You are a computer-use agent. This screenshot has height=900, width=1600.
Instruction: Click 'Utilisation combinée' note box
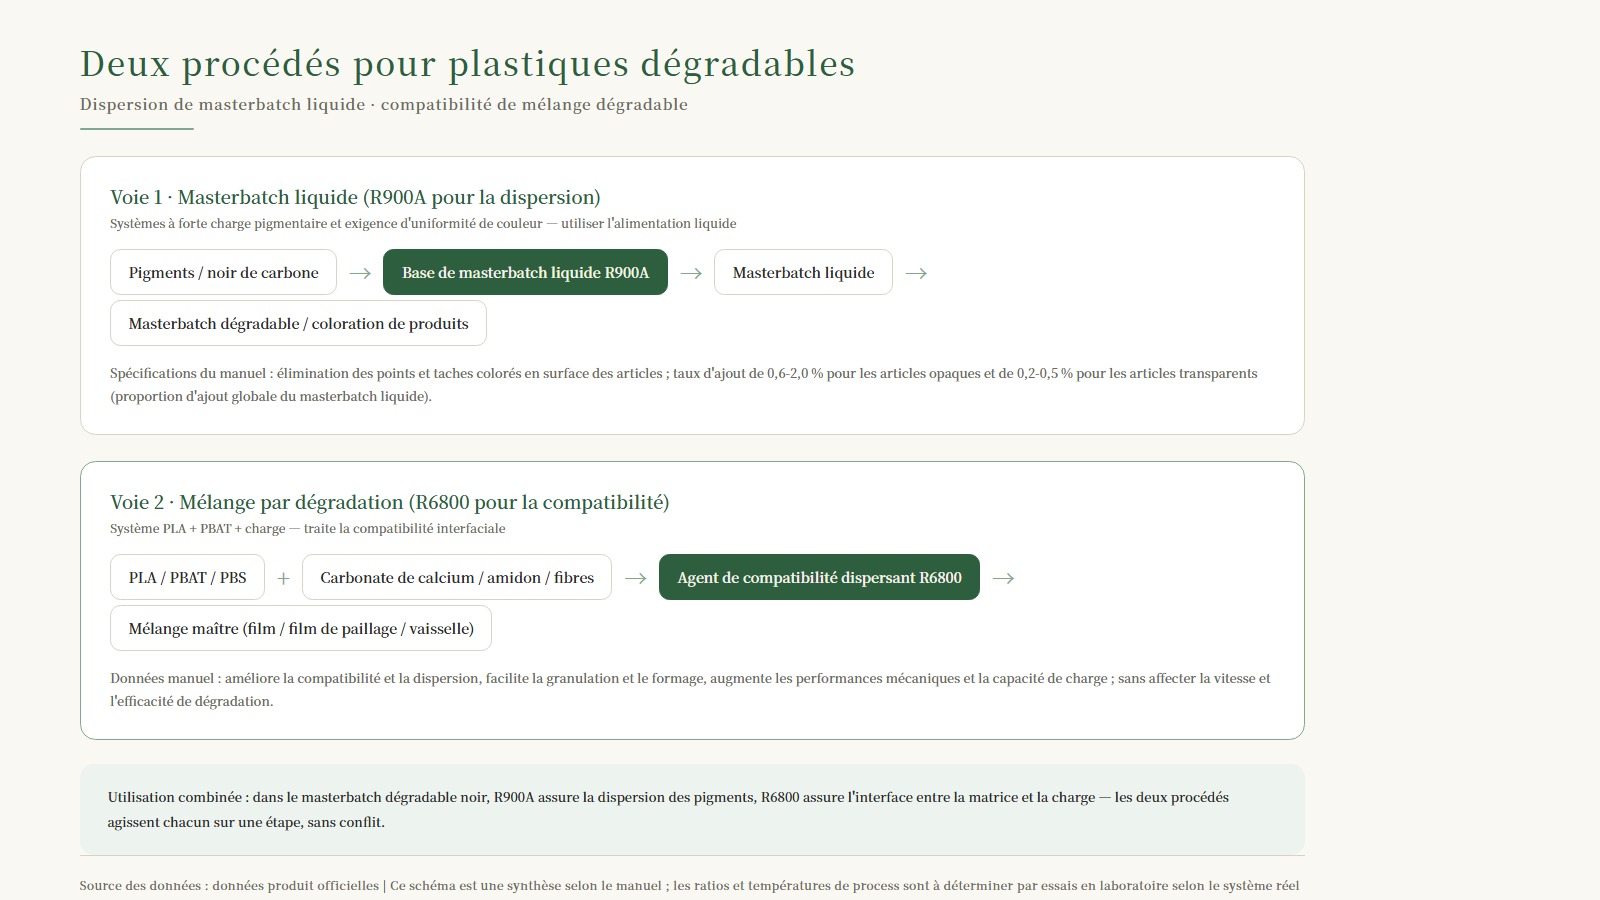click(692, 809)
